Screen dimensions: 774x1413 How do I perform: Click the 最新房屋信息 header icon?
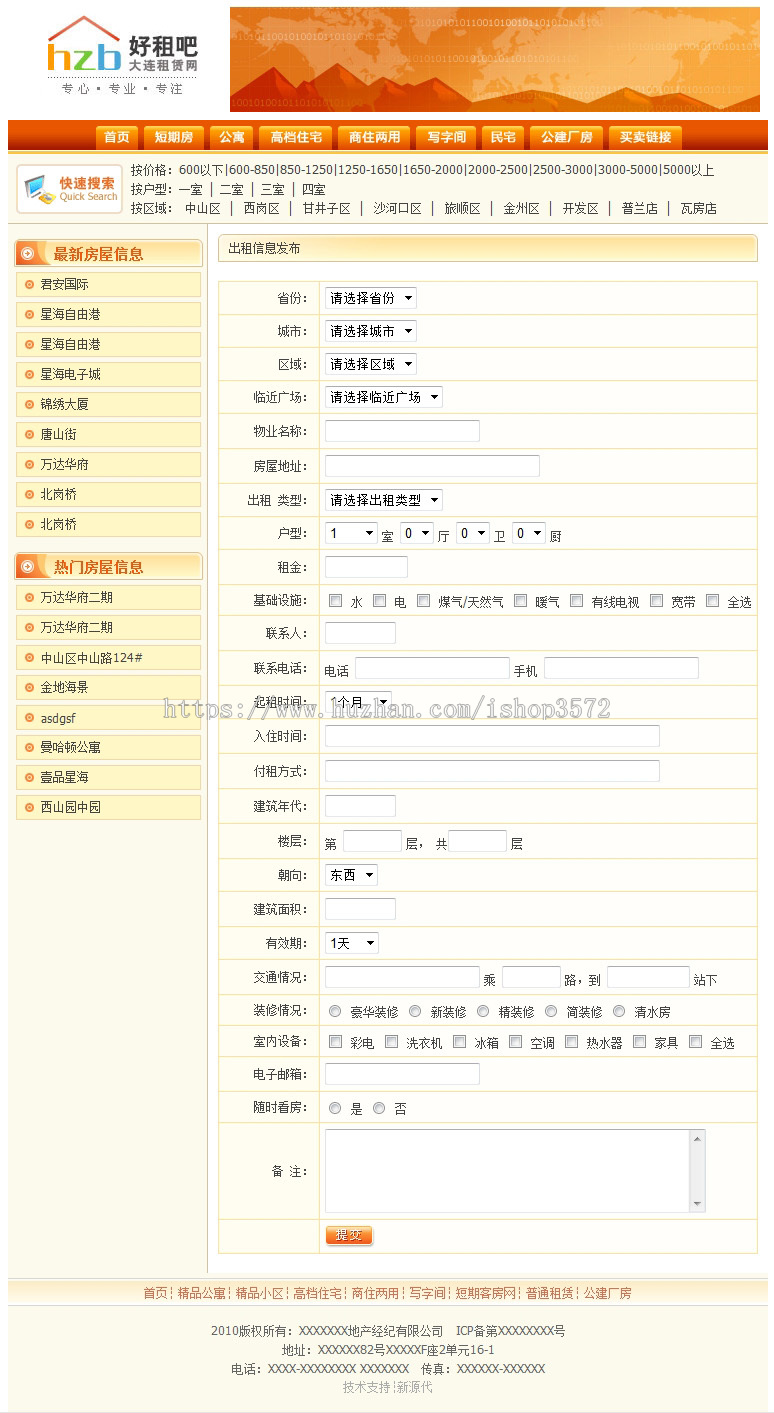(x=28, y=254)
